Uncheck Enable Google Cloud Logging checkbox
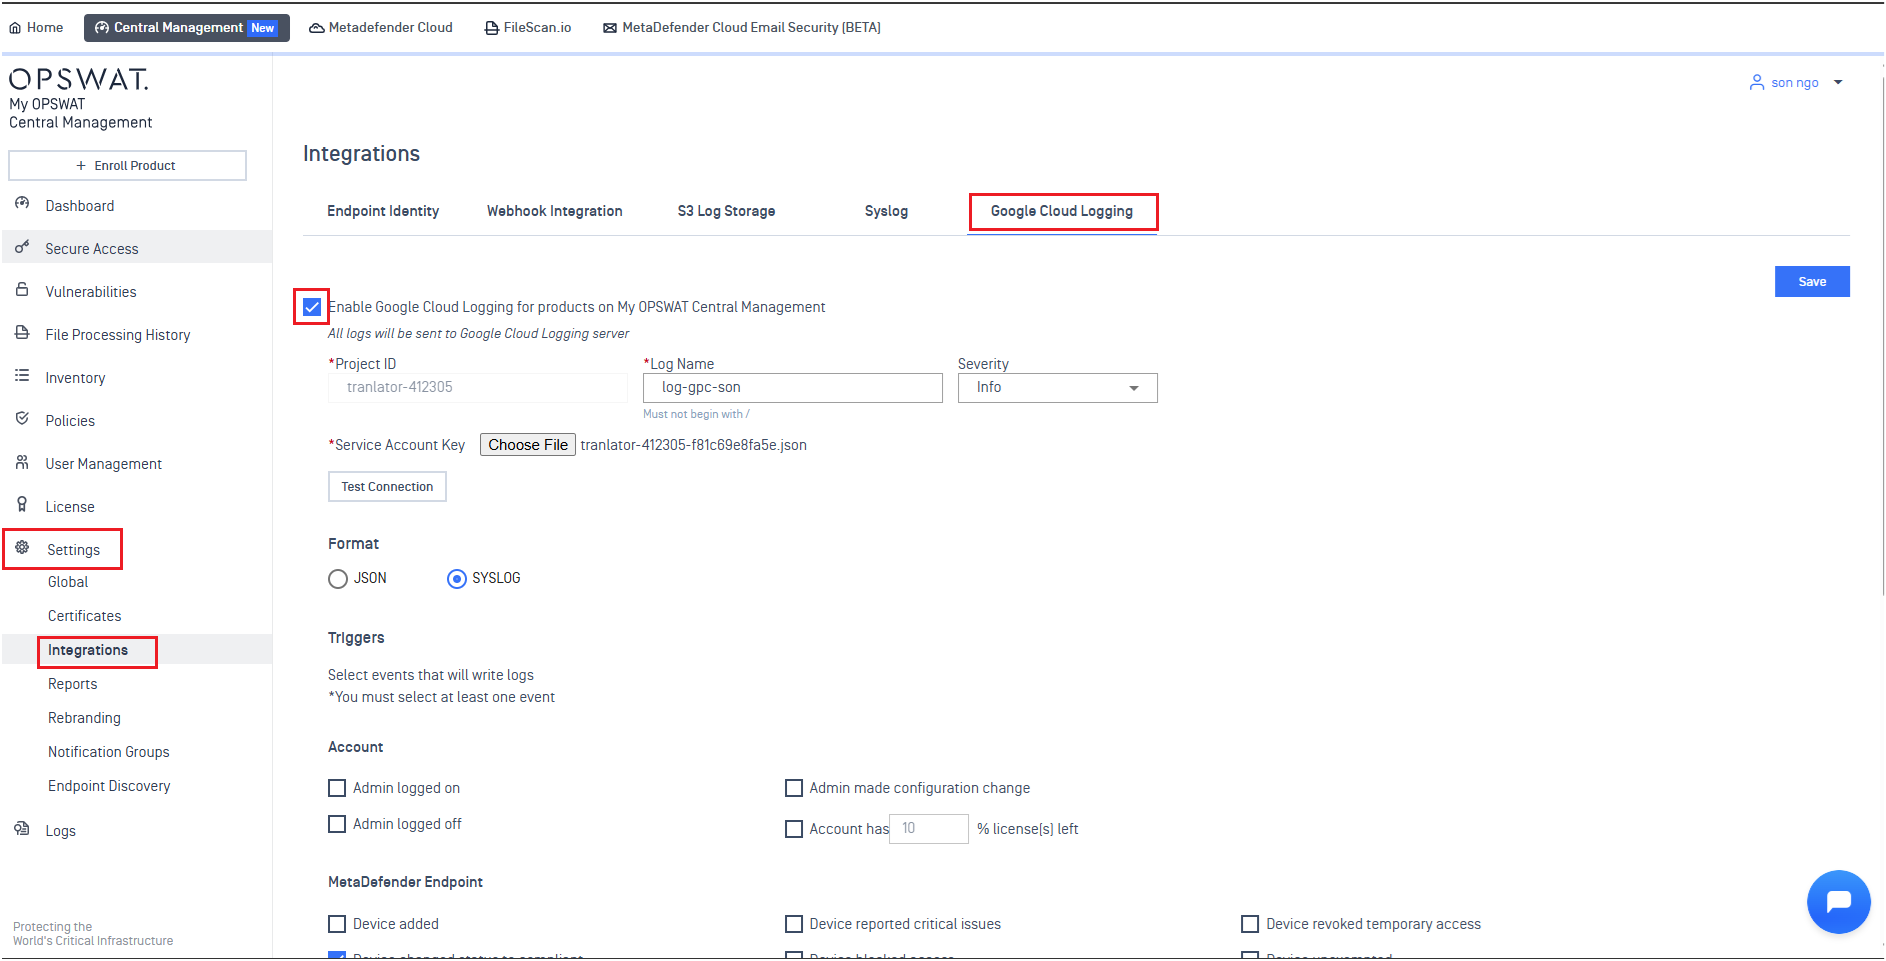This screenshot has width=1886, height=961. (312, 307)
